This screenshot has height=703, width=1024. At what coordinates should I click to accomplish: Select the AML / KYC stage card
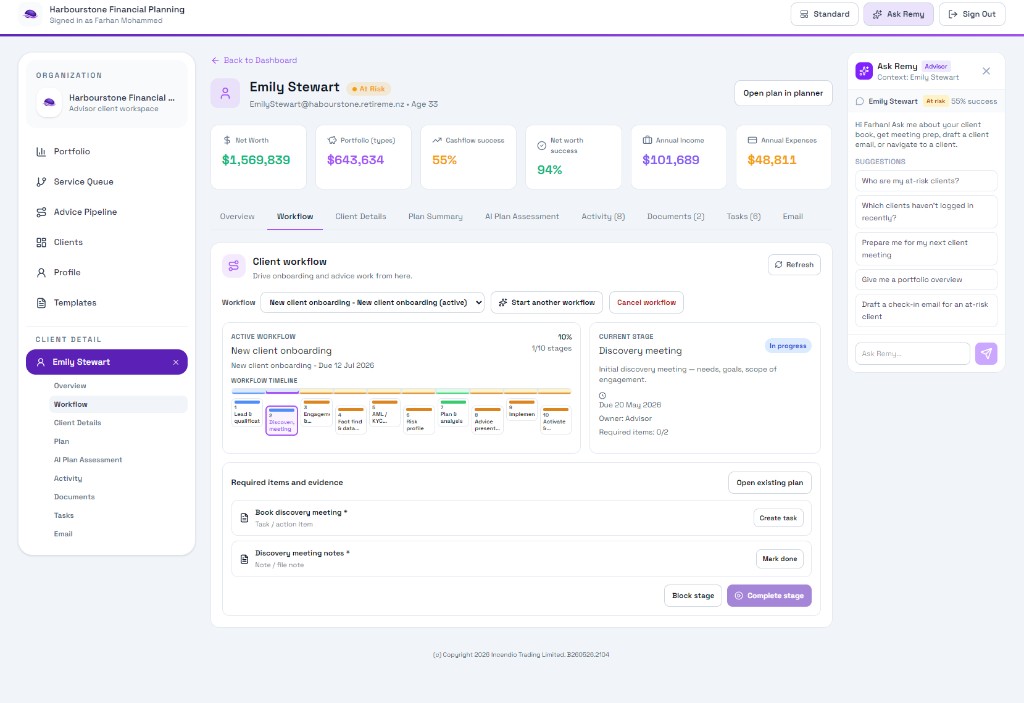(x=384, y=414)
